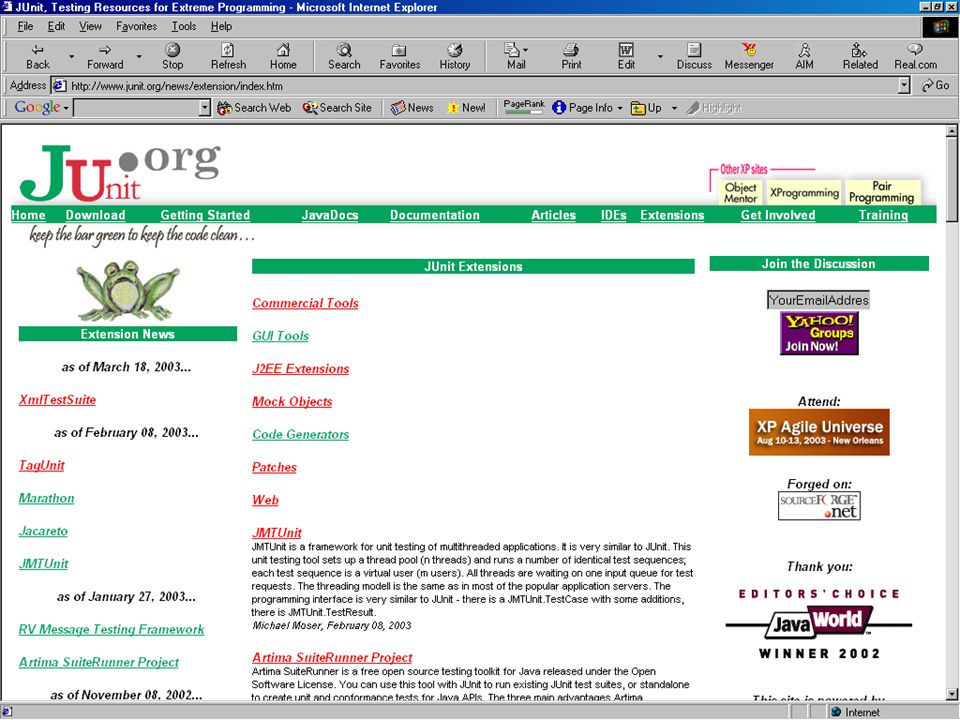
Task: Open the Artima SuiteRunner Project heading link
Action: point(332,658)
